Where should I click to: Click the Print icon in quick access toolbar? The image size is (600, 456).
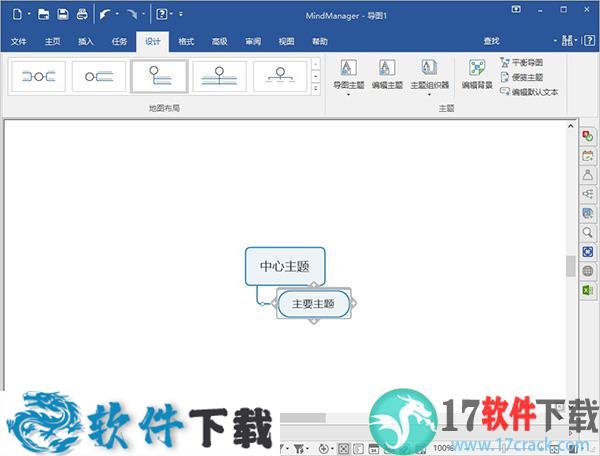click(82, 15)
